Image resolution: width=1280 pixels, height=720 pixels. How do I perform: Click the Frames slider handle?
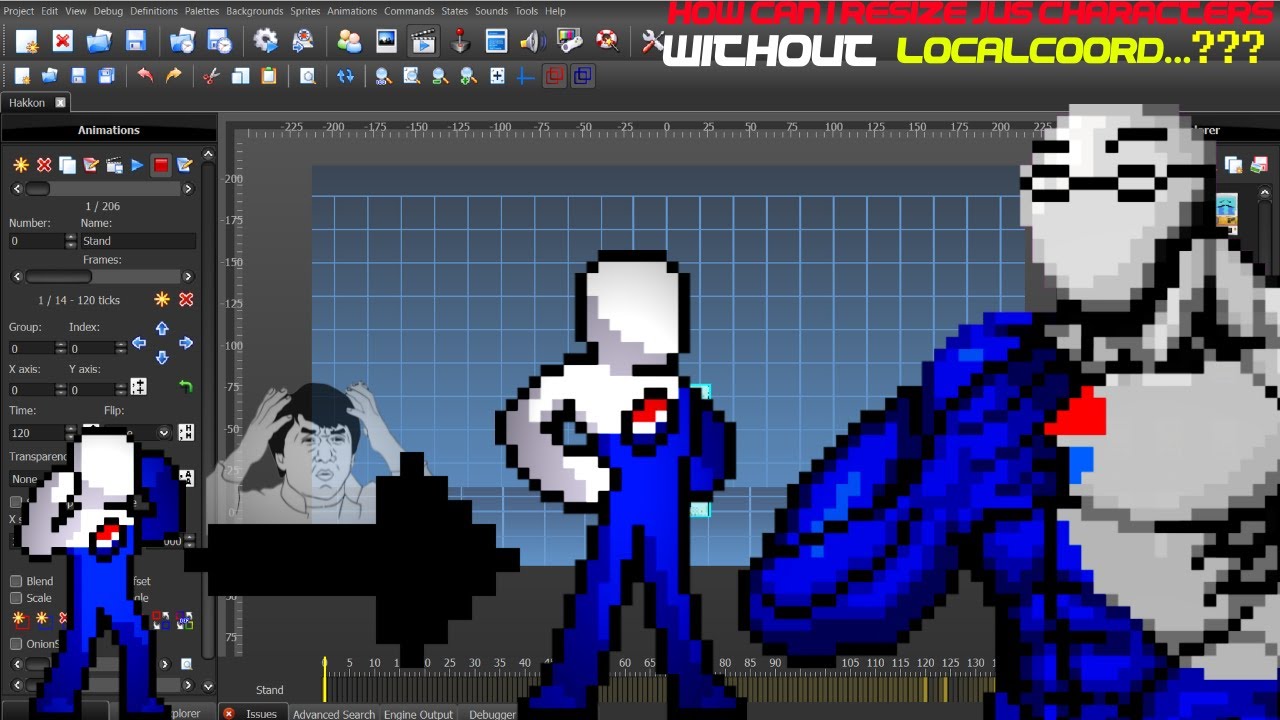click(58, 277)
